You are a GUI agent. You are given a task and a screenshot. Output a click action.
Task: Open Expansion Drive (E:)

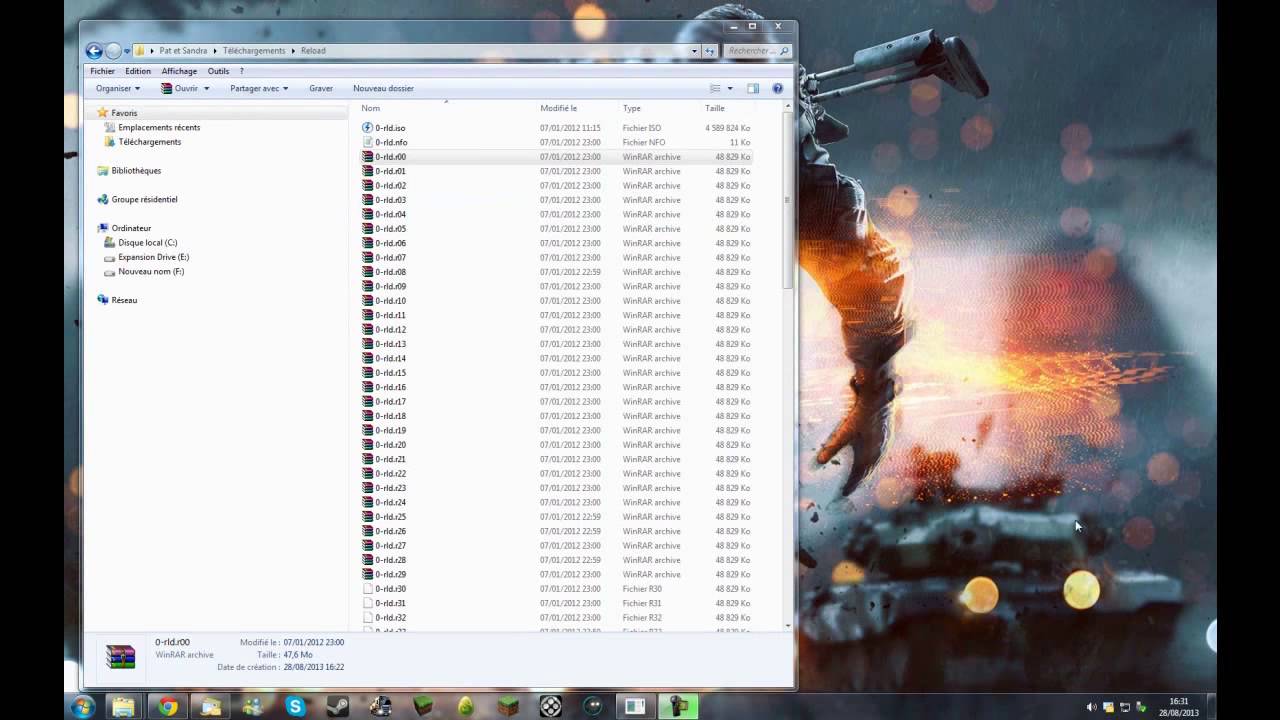[x=153, y=257]
